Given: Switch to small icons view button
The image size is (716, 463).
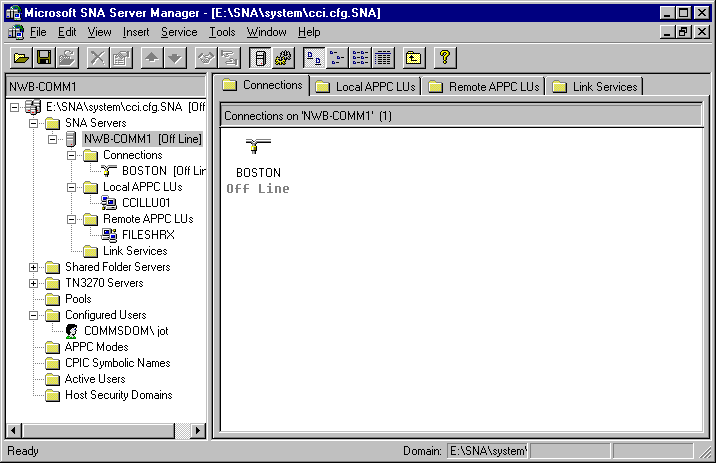Looking at the screenshot, I should 336,58.
